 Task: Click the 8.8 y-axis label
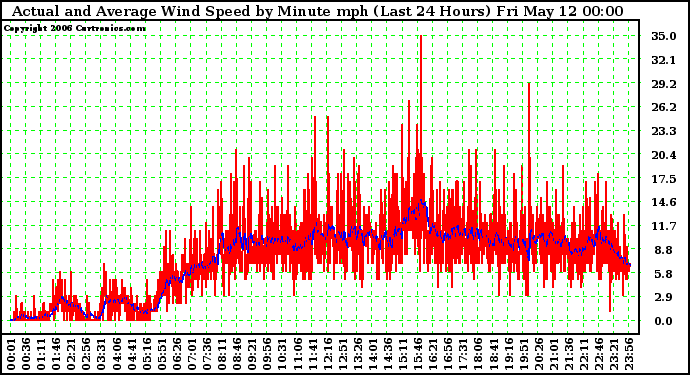pos(664,250)
